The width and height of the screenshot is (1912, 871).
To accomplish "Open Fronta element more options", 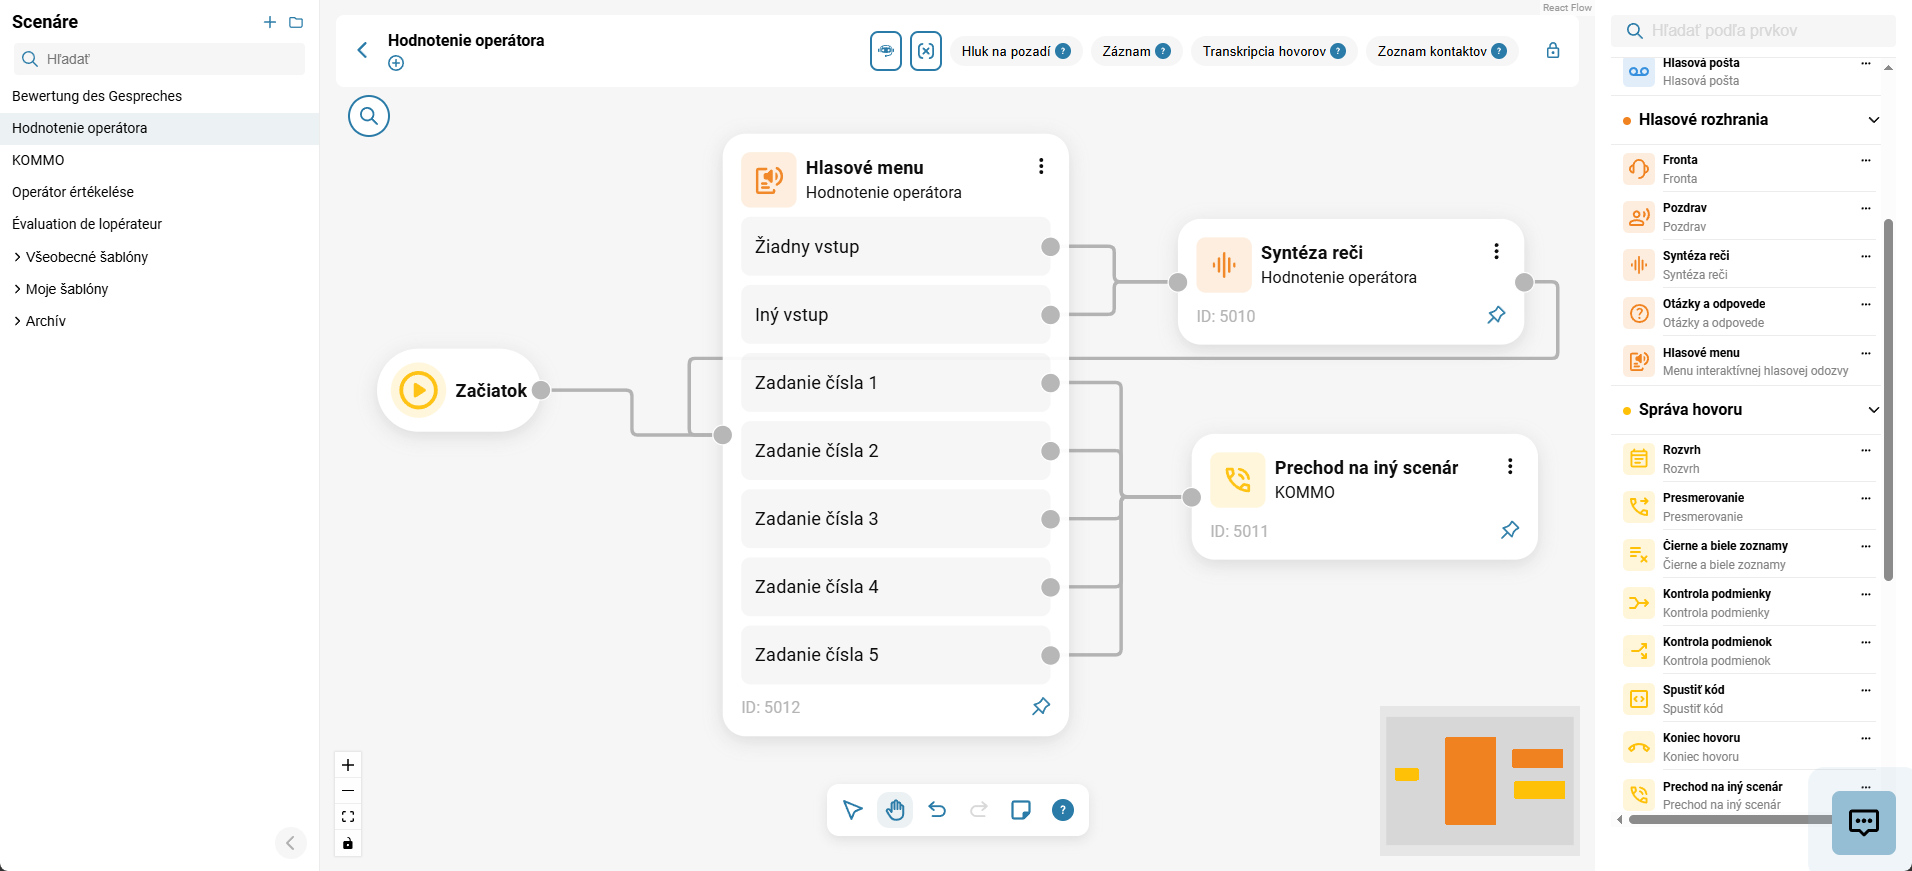I will 1866,160.
